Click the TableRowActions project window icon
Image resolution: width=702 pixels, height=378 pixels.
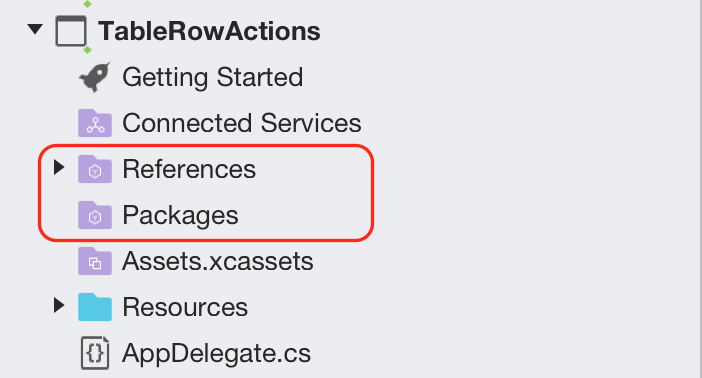pyautogui.click(x=71, y=31)
